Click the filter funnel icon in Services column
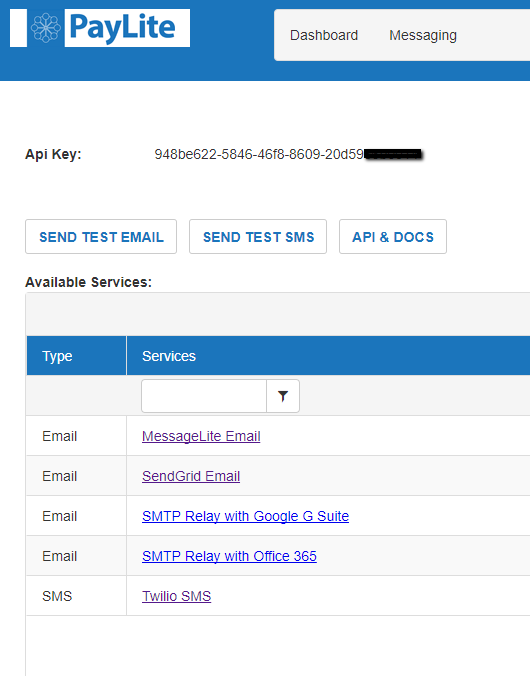Screen dimensions: 530x676 tap(283, 396)
